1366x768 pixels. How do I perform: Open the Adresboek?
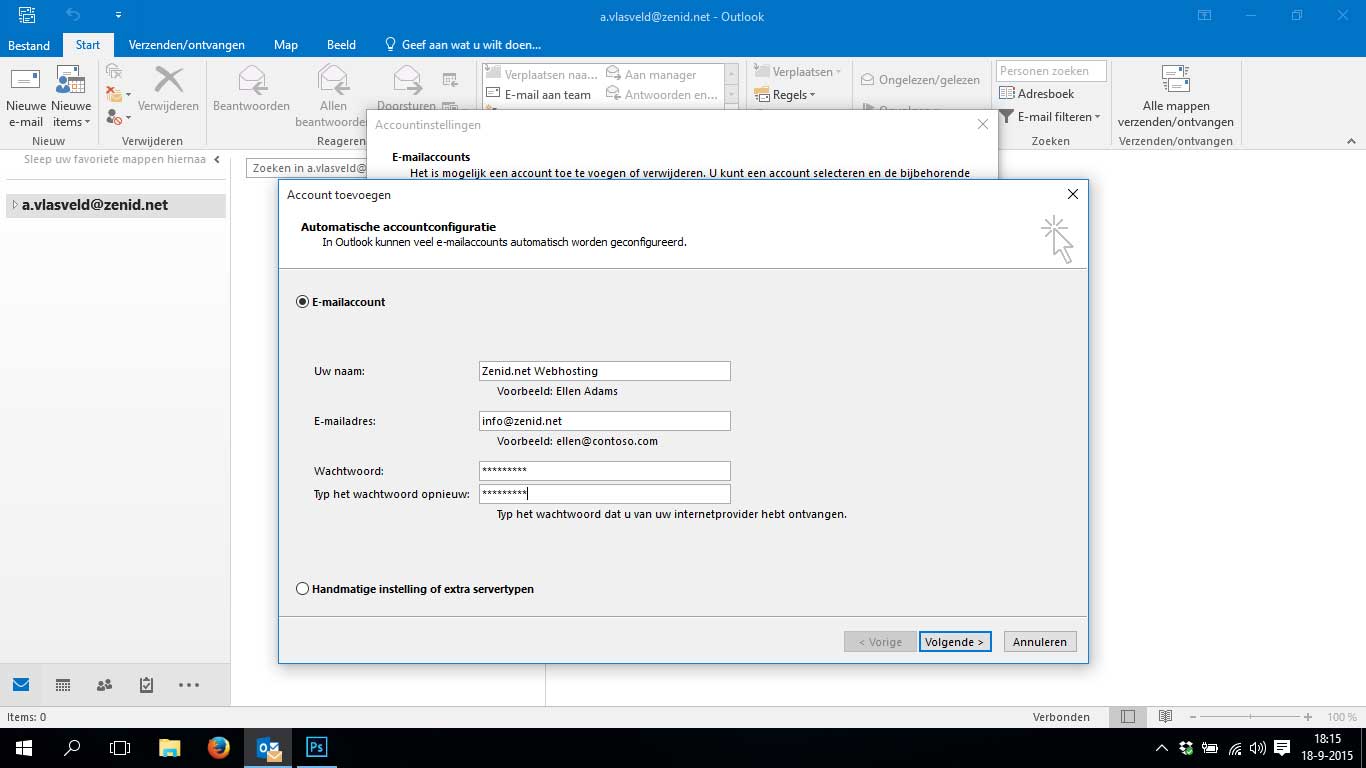[x=1037, y=94]
